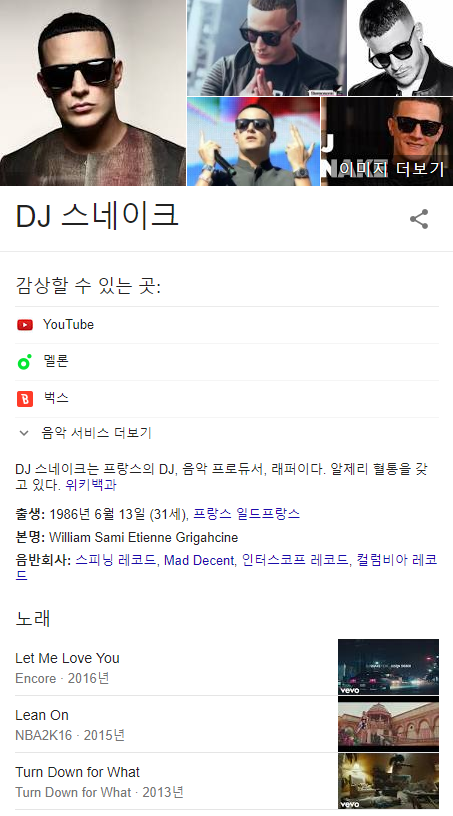
Task: Open the 프랑스 일드프랑스 birthplace link
Action: point(246,514)
